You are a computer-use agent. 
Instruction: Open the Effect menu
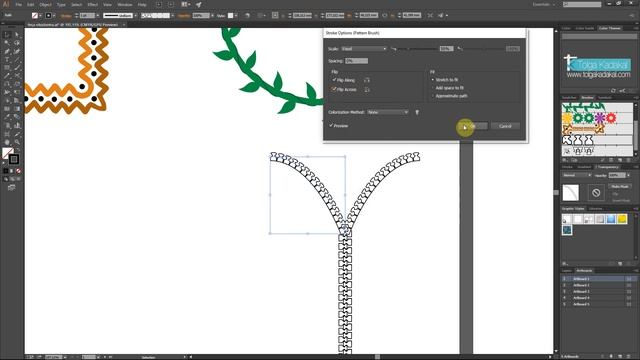pyautogui.click(x=93, y=4)
